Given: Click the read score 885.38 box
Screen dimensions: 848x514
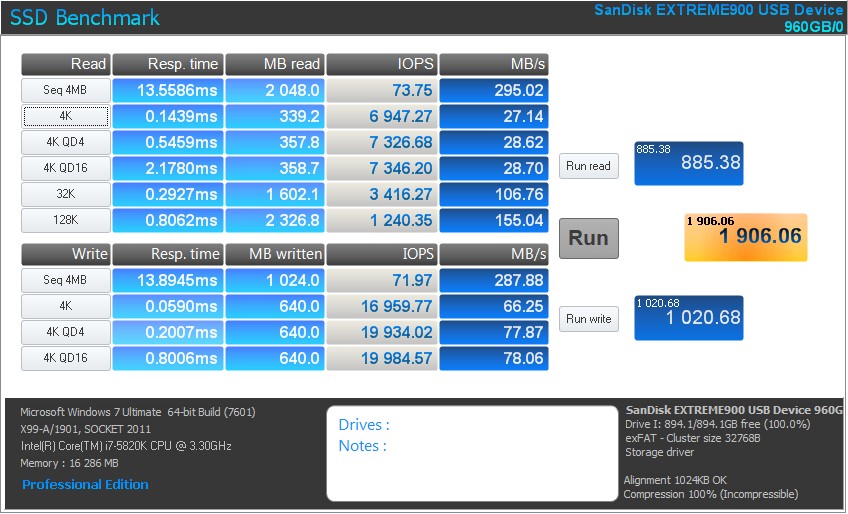Looking at the screenshot, I should tap(688, 163).
